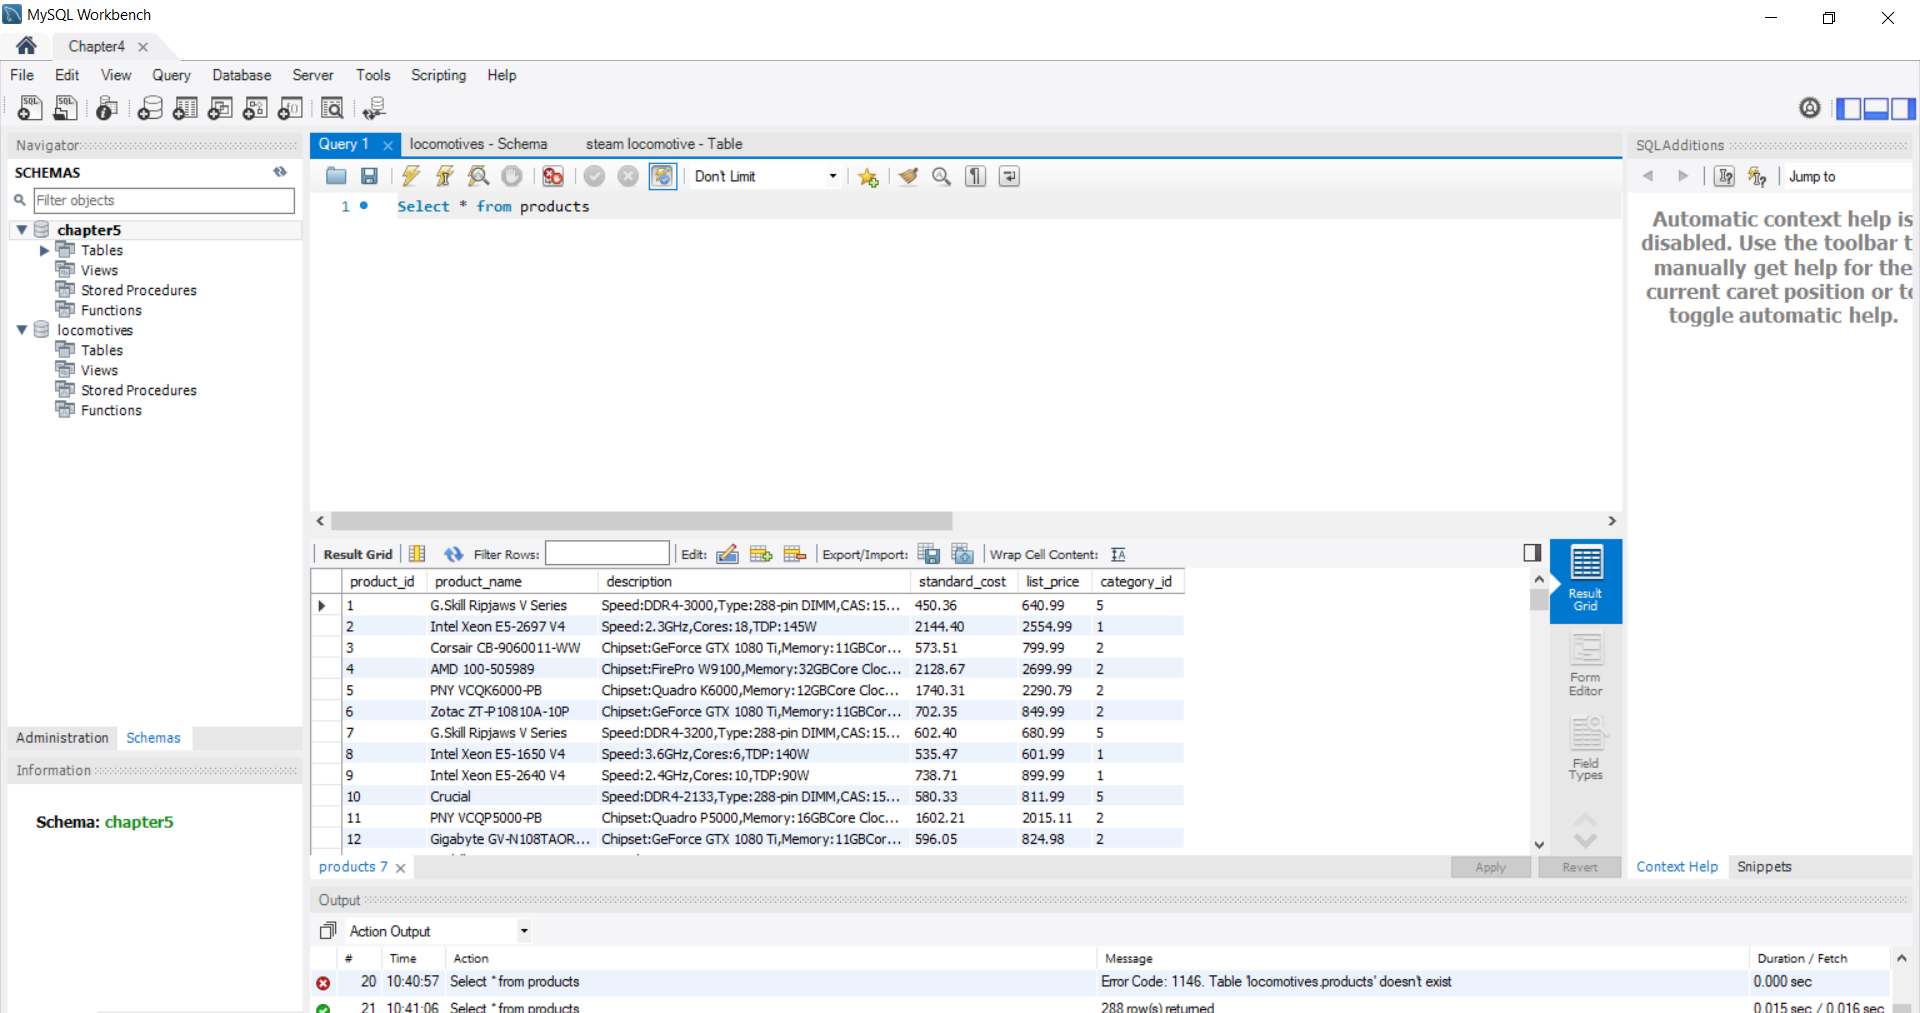Open find panel magnifier icon

pos(941,176)
